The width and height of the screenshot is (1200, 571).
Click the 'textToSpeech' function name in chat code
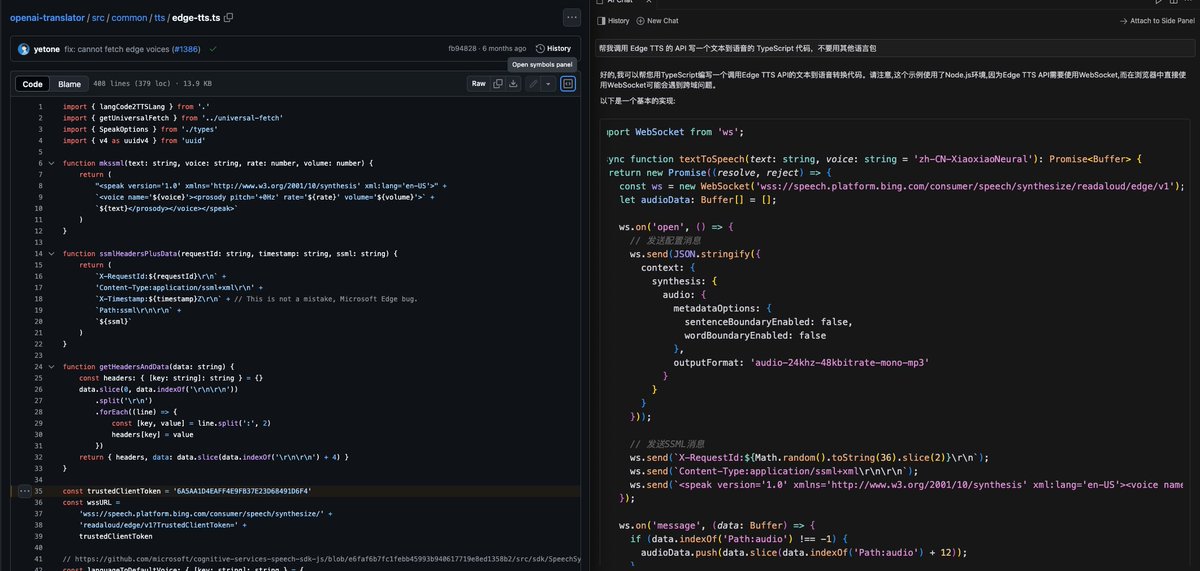click(713, 159)
